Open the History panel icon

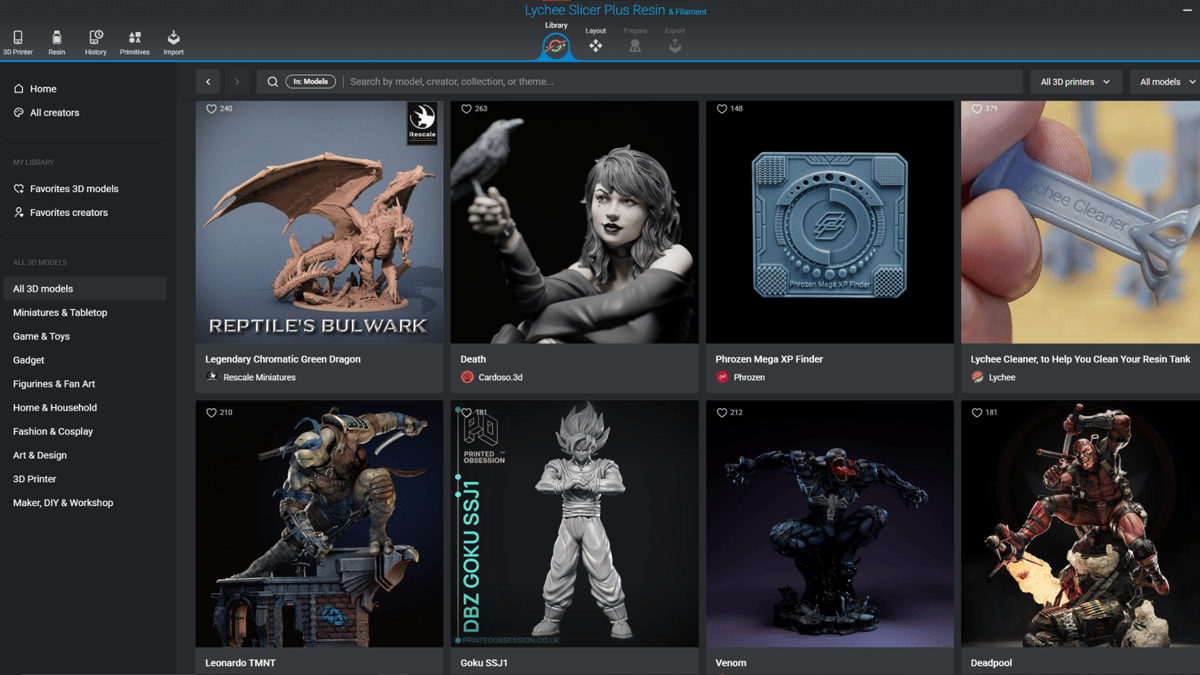(96, 42)
